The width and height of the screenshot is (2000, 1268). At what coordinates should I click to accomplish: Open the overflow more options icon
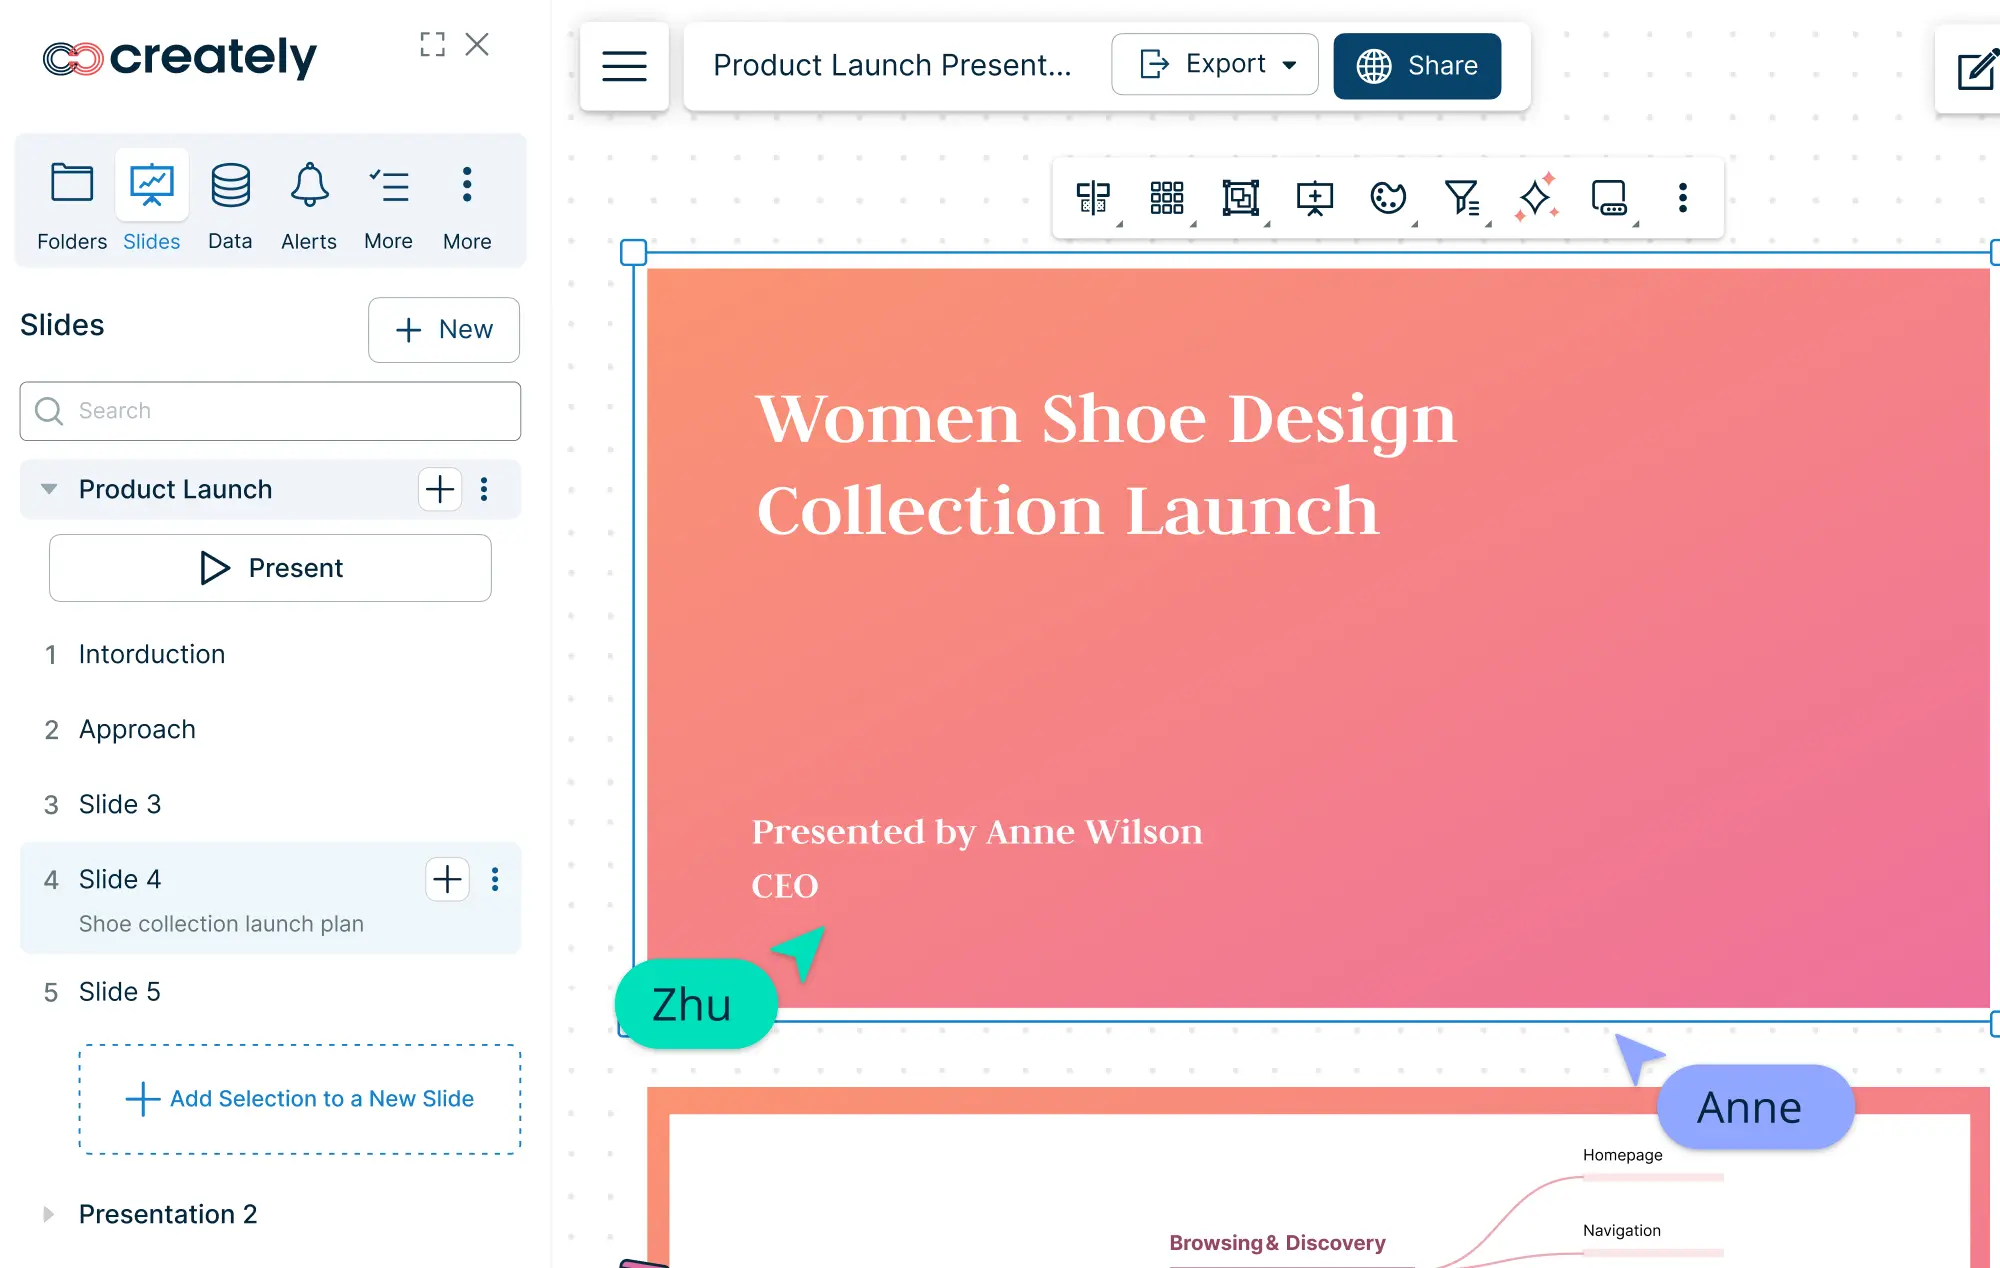pyautogui.click(x=1681, y=195)
